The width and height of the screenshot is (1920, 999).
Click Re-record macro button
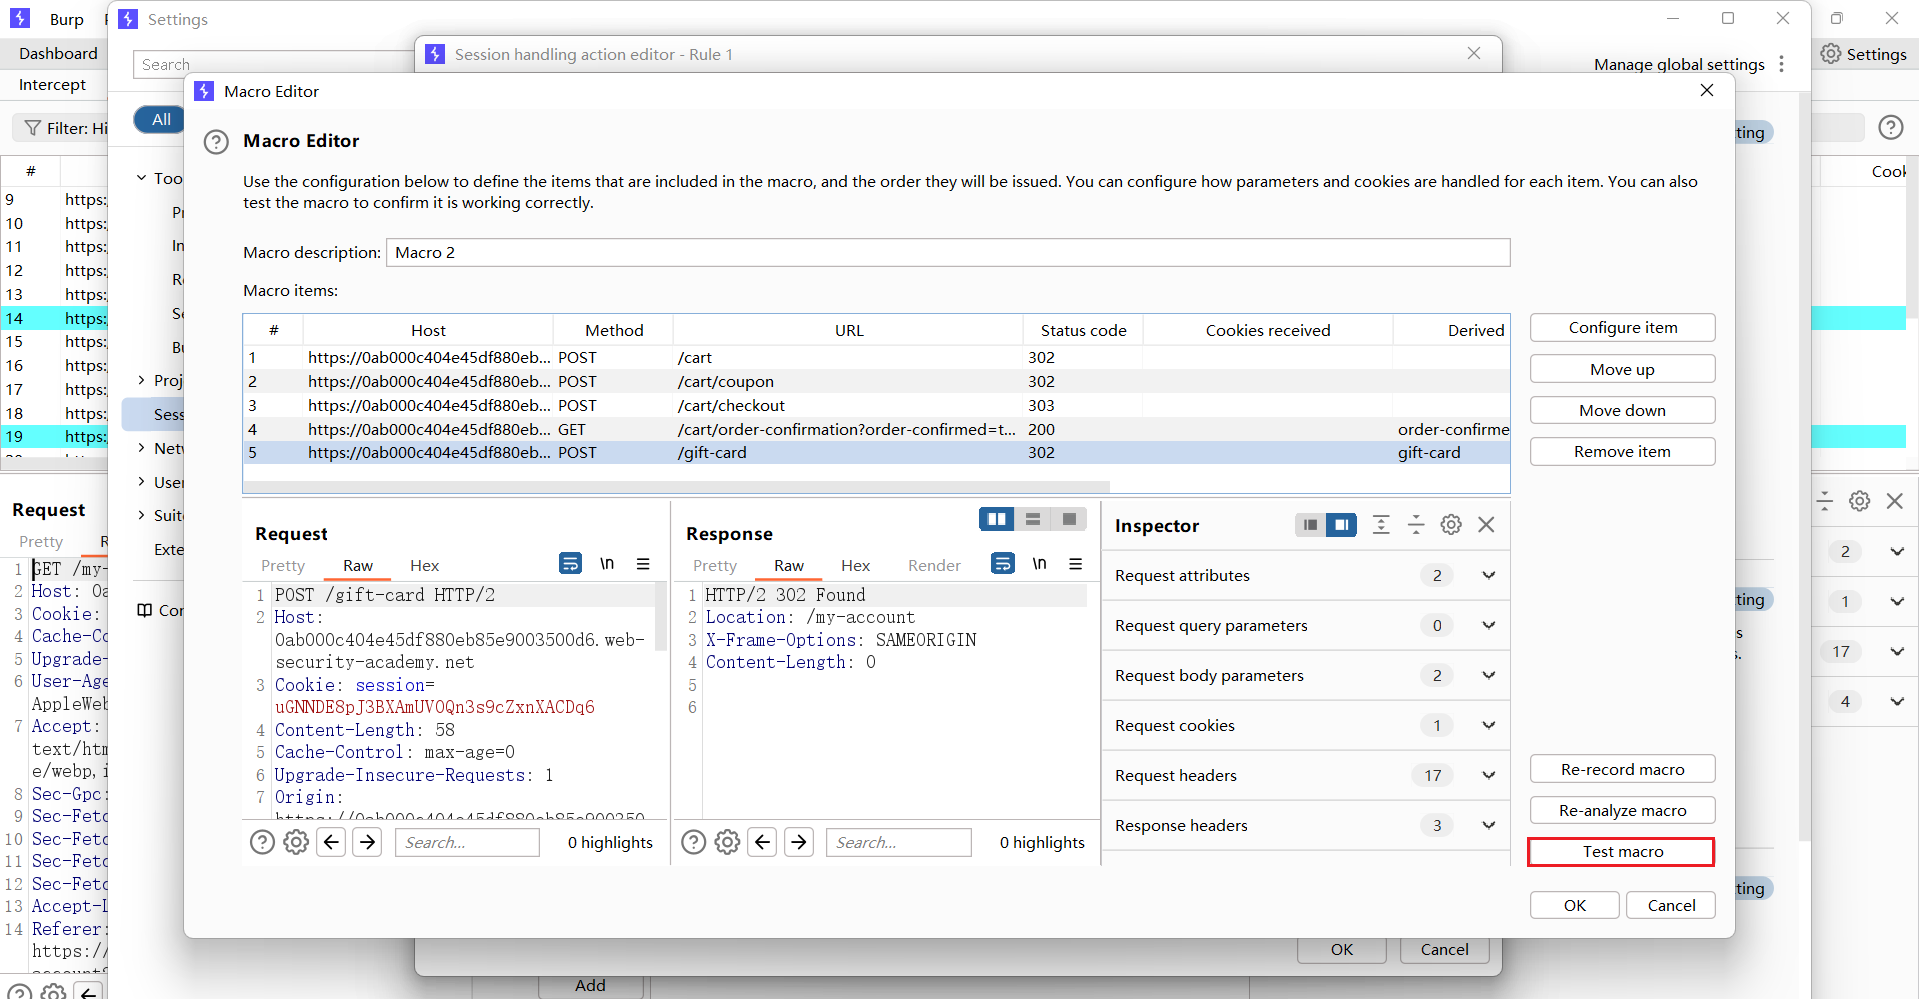pos(1622,770)
